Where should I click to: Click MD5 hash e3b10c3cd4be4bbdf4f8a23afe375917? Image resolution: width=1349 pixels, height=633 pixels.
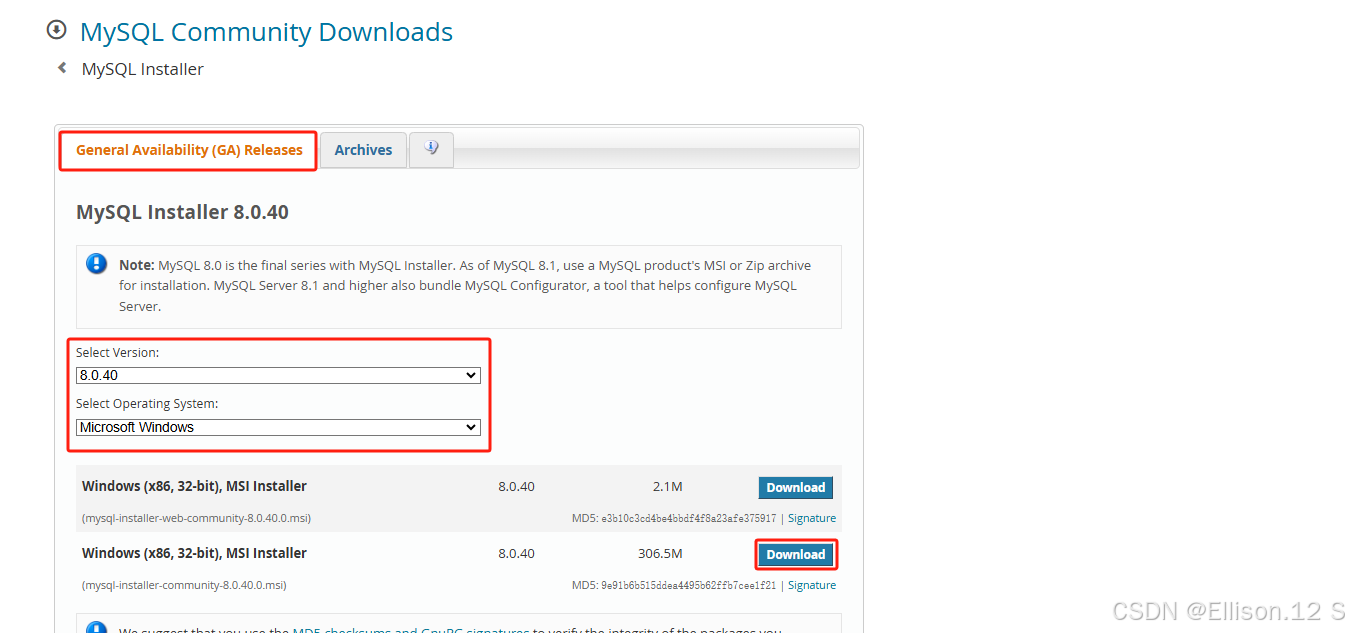(688, 519)
